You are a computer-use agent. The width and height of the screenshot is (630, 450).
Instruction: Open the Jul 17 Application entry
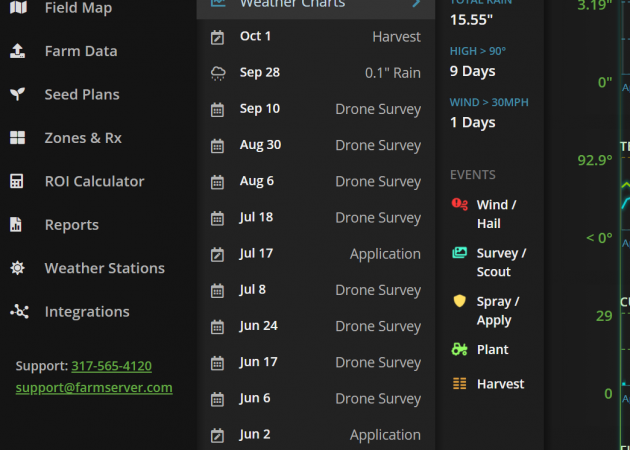(x=316, y=254)
